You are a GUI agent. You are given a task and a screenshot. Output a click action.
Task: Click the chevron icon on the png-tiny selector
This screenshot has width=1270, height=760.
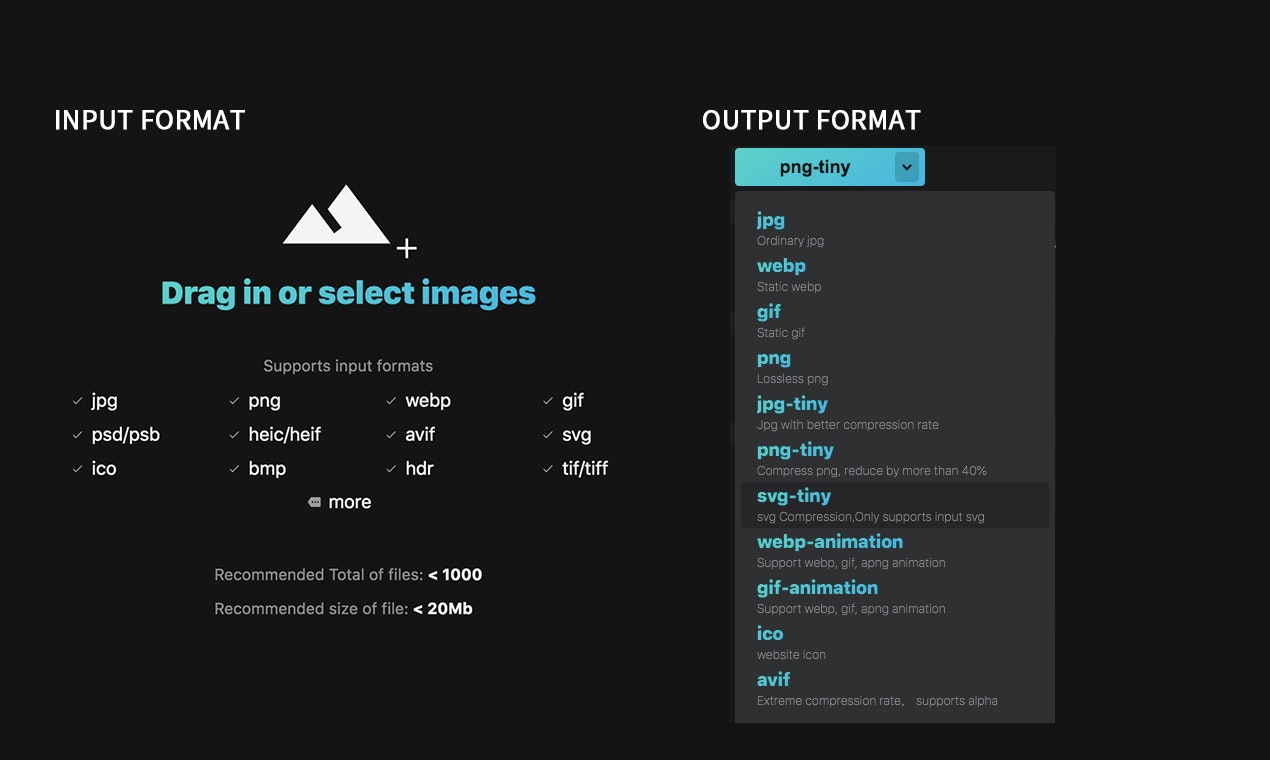click(x=907, y=167)
